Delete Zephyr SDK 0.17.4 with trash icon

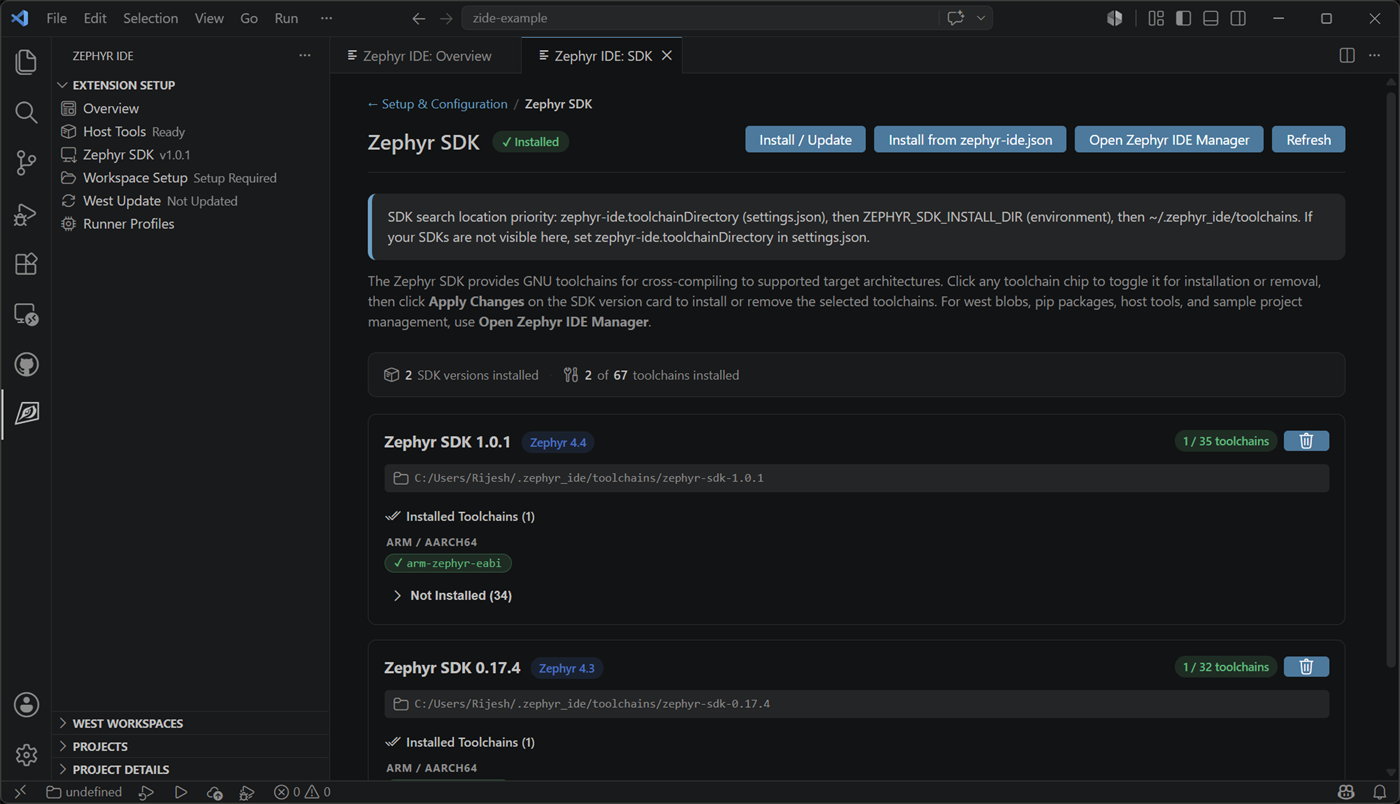pos(1306,667)
